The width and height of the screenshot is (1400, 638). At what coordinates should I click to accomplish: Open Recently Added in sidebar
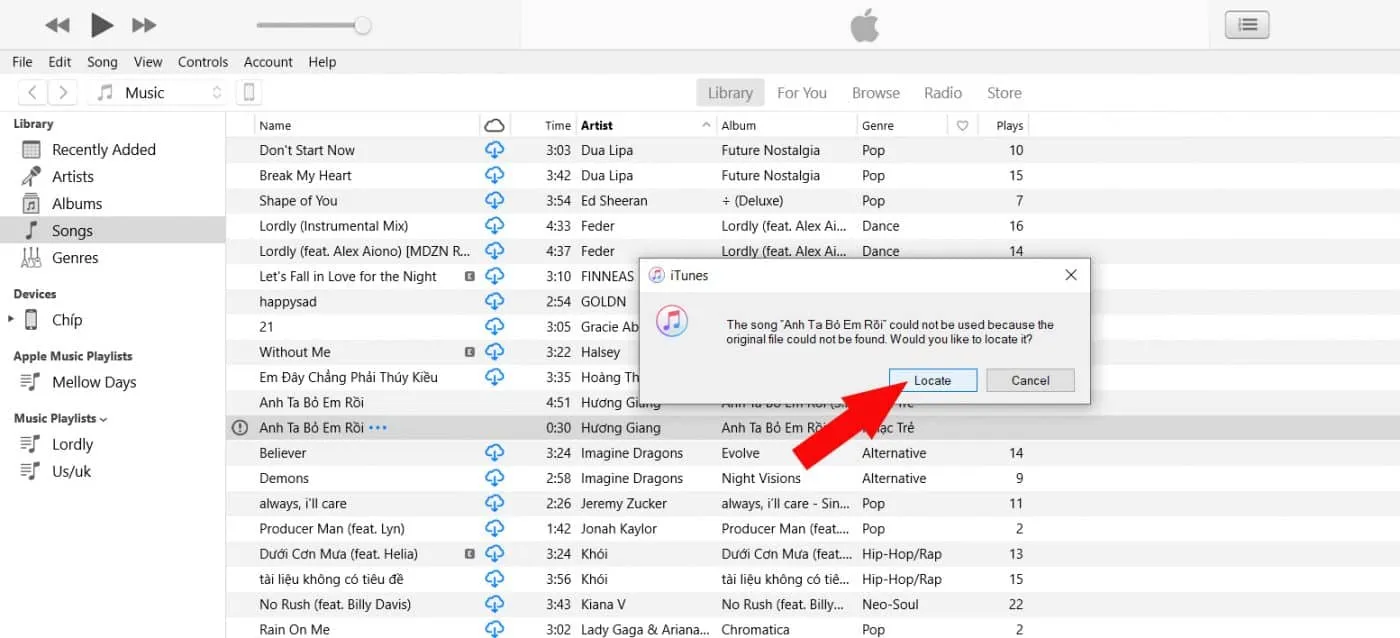103,150
